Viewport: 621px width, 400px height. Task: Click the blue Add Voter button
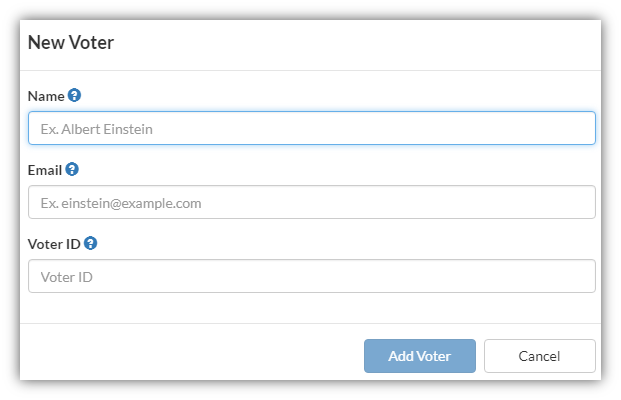point(420,356)
